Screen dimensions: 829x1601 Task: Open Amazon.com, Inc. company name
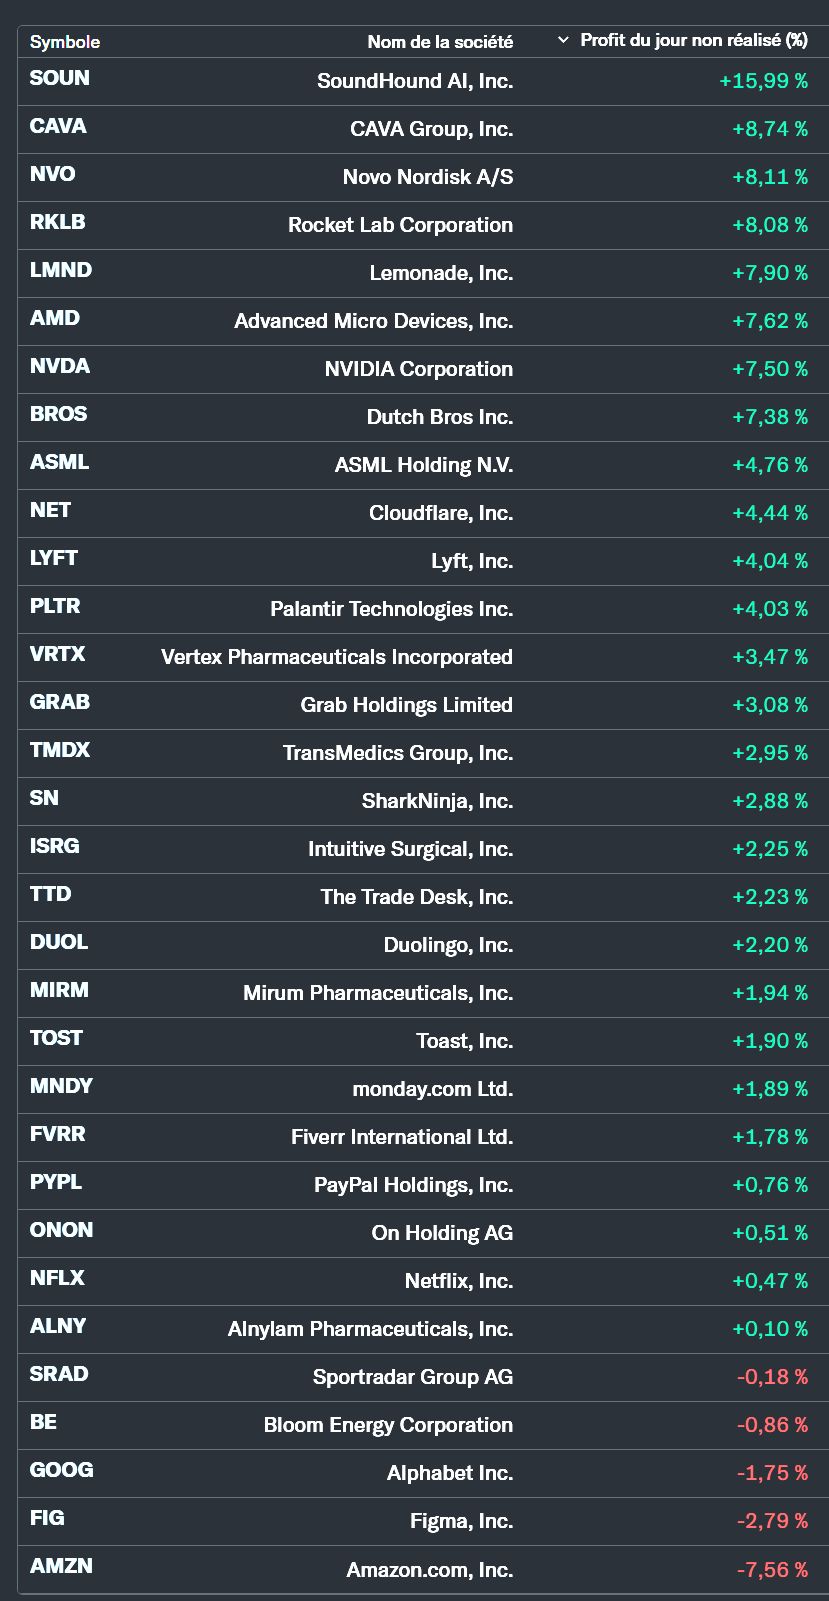[x=429, y=1570]
